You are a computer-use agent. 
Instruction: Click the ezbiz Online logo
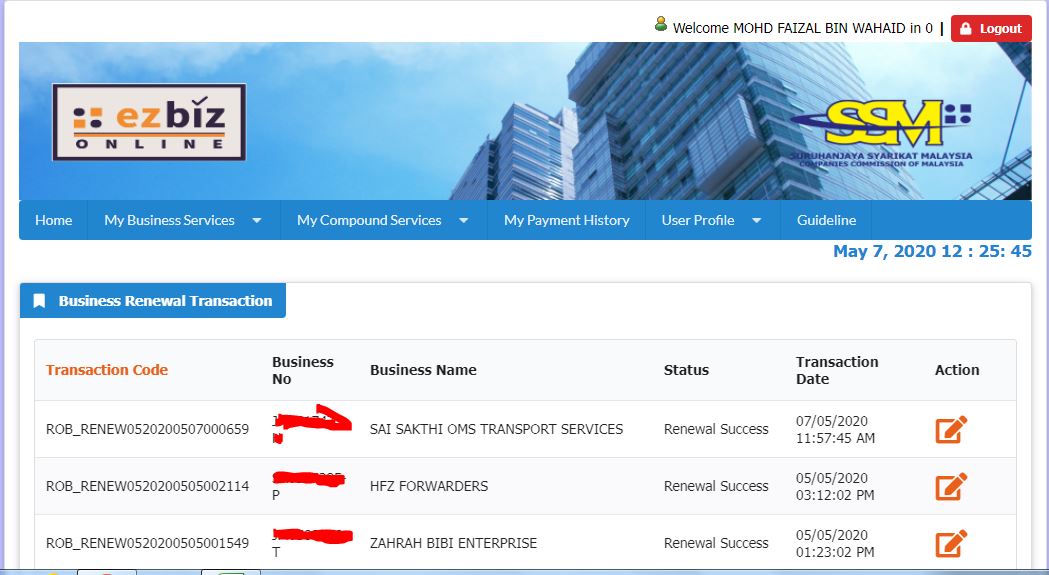pyautogui.click(x=149, y=122)
